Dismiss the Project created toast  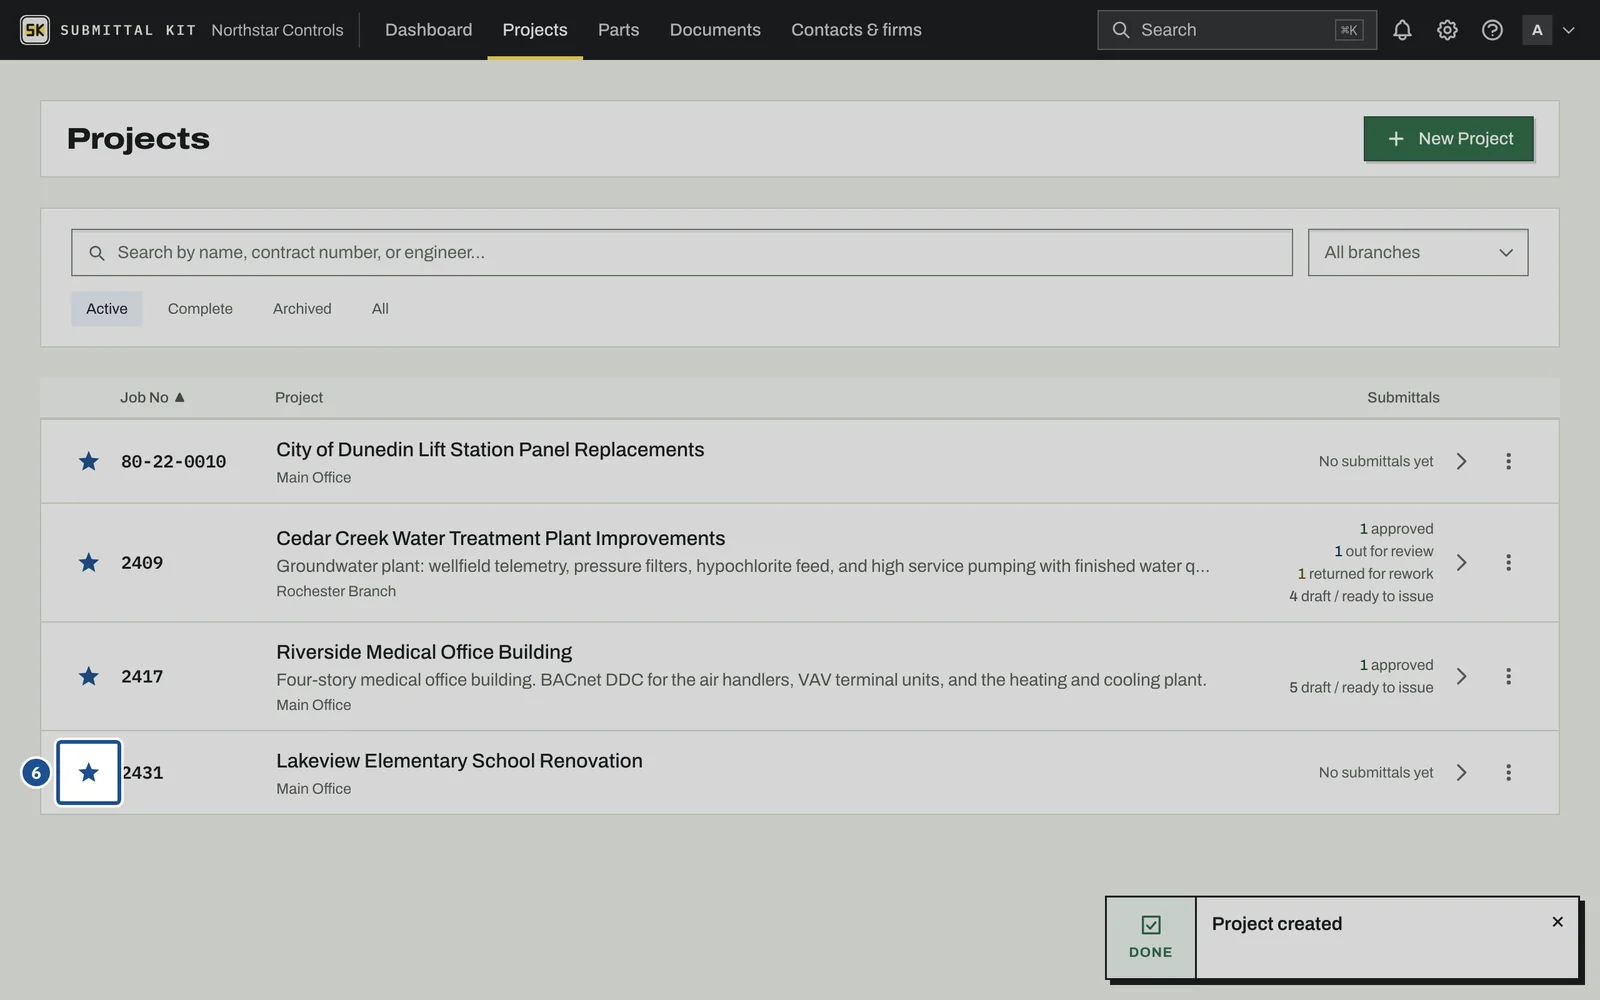coord(1557,922)
